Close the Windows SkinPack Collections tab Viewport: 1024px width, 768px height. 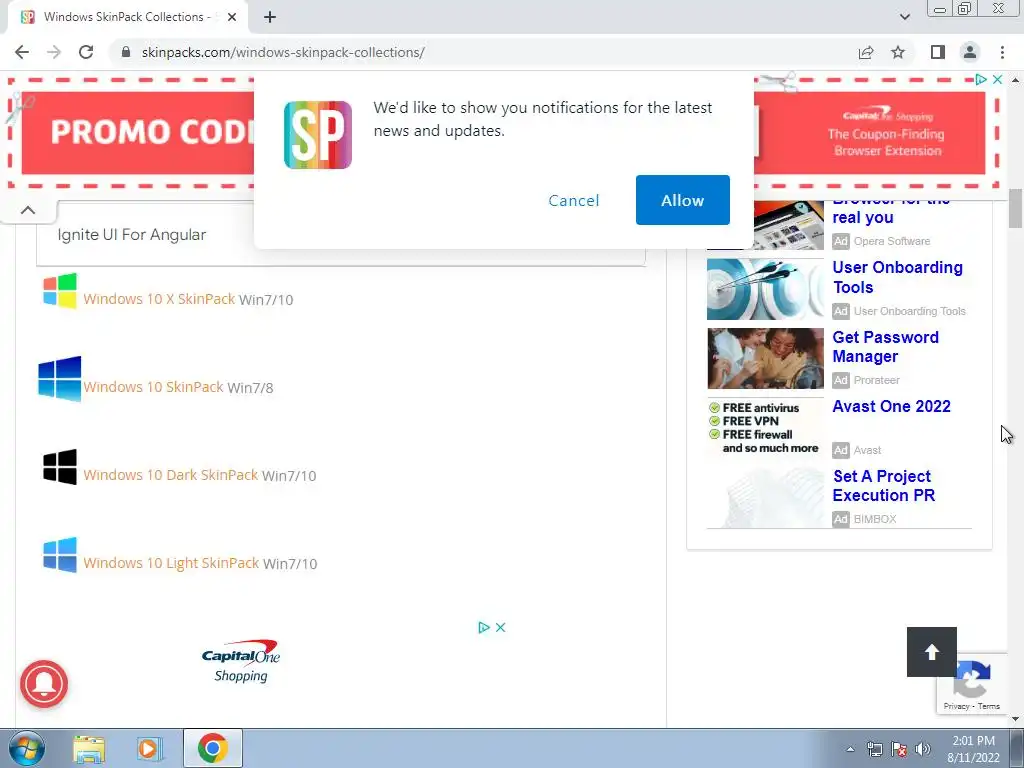[x=232, y=17]
